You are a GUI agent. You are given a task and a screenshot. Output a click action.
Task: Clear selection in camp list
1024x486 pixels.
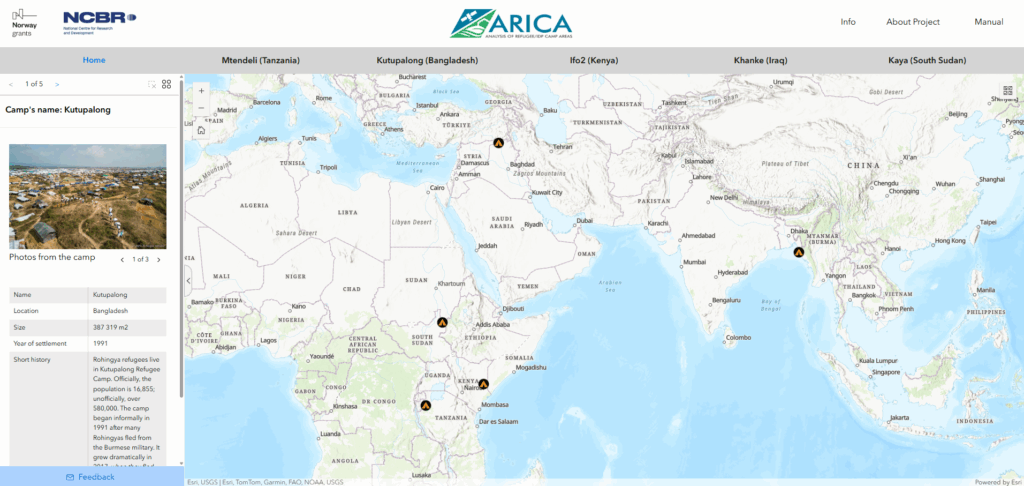point(152,84)
